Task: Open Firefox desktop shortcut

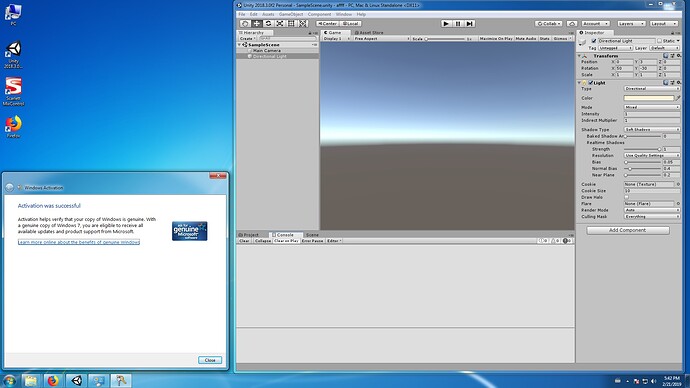Action: click(x=13, y=127)
